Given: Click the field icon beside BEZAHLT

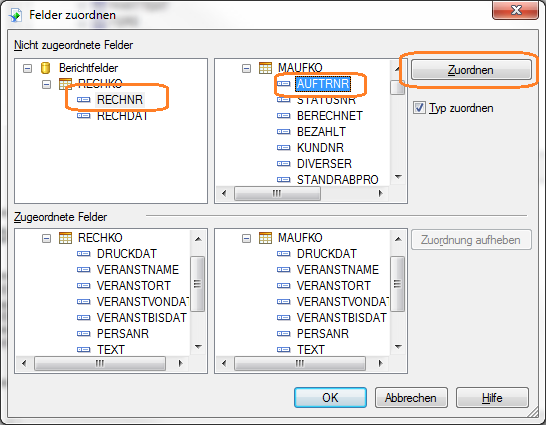Looking at the screenshot, I should (x=283, y=132).
